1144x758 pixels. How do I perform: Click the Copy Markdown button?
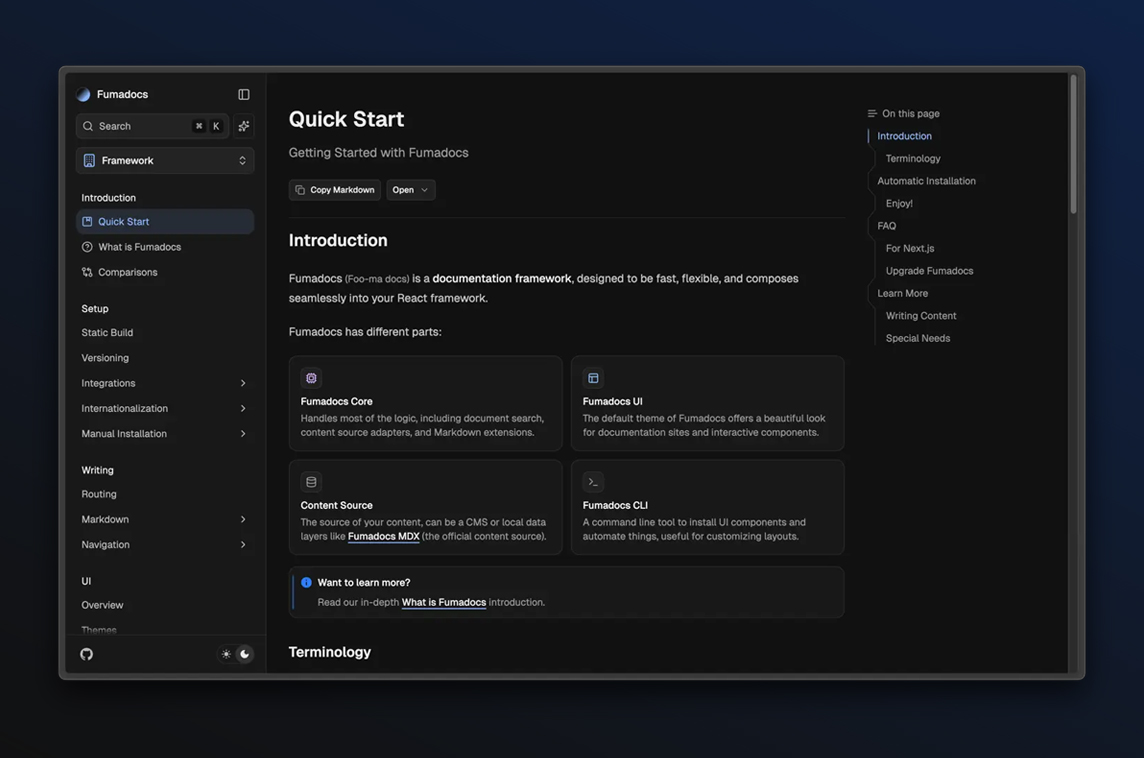(335, 190)
